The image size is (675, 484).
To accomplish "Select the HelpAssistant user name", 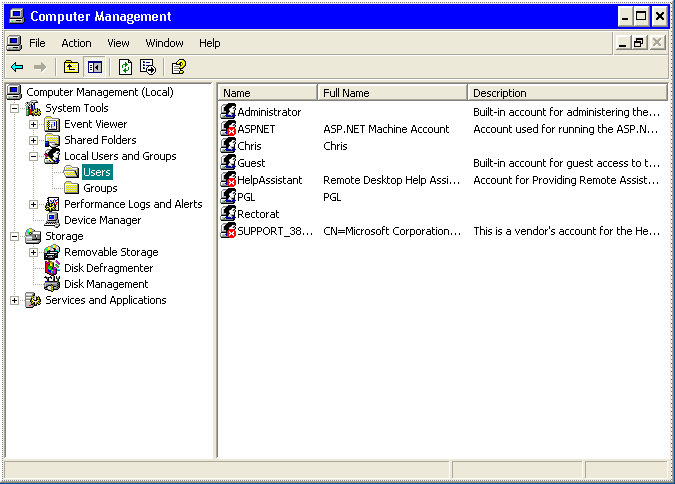I will (x=270, y=180).
